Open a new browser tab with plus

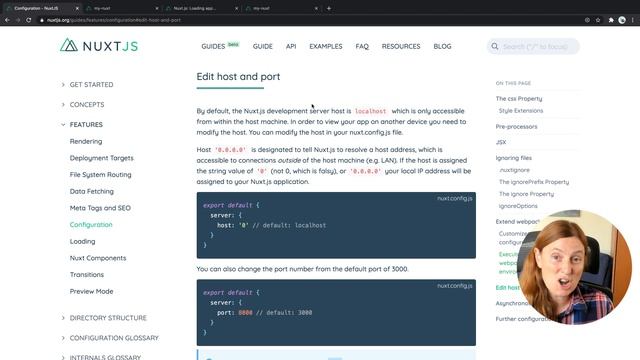329,8
